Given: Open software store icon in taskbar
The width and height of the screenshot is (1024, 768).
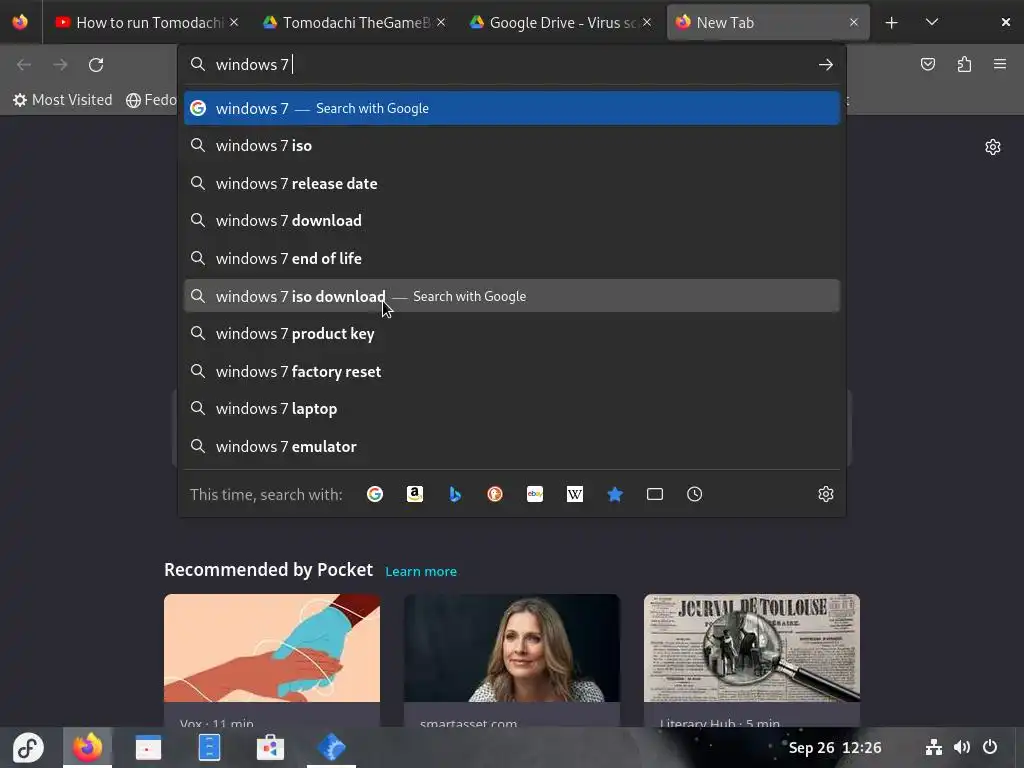Looking at the screenshot, I should tap(270, 747).
